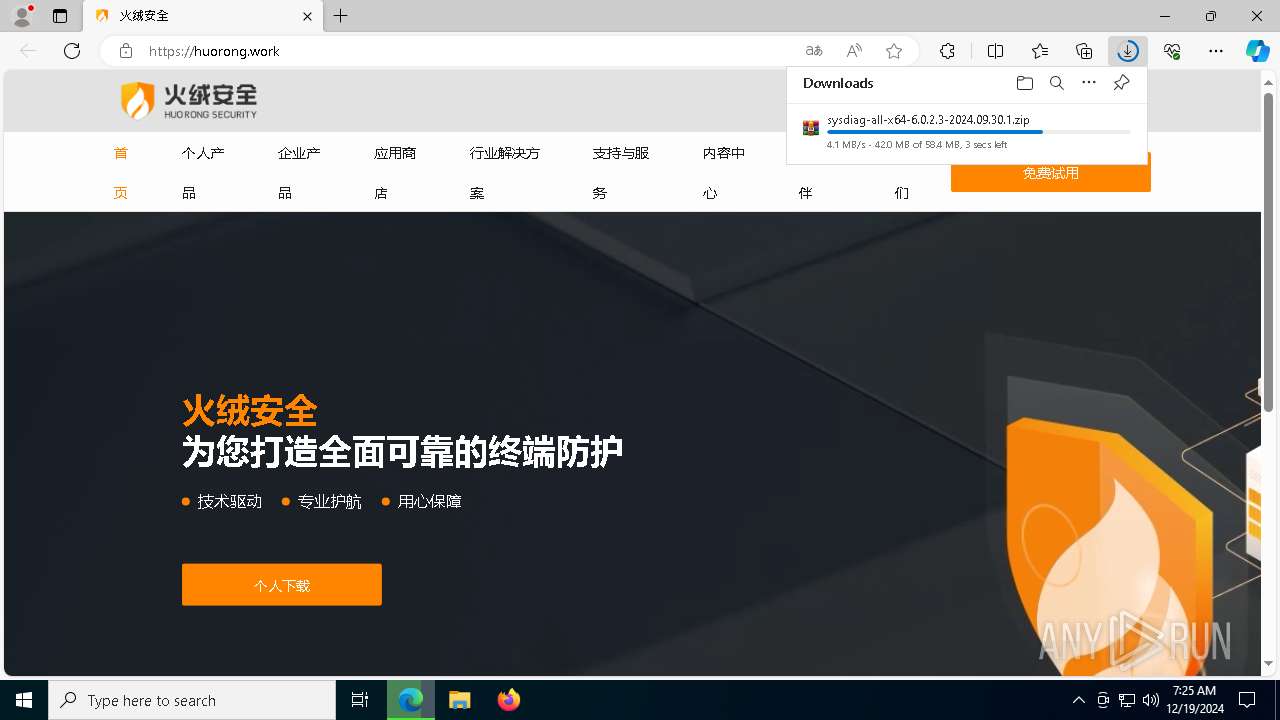Open a new tab with plus button
Viewport: 1280px width, 720px height.
341,16
